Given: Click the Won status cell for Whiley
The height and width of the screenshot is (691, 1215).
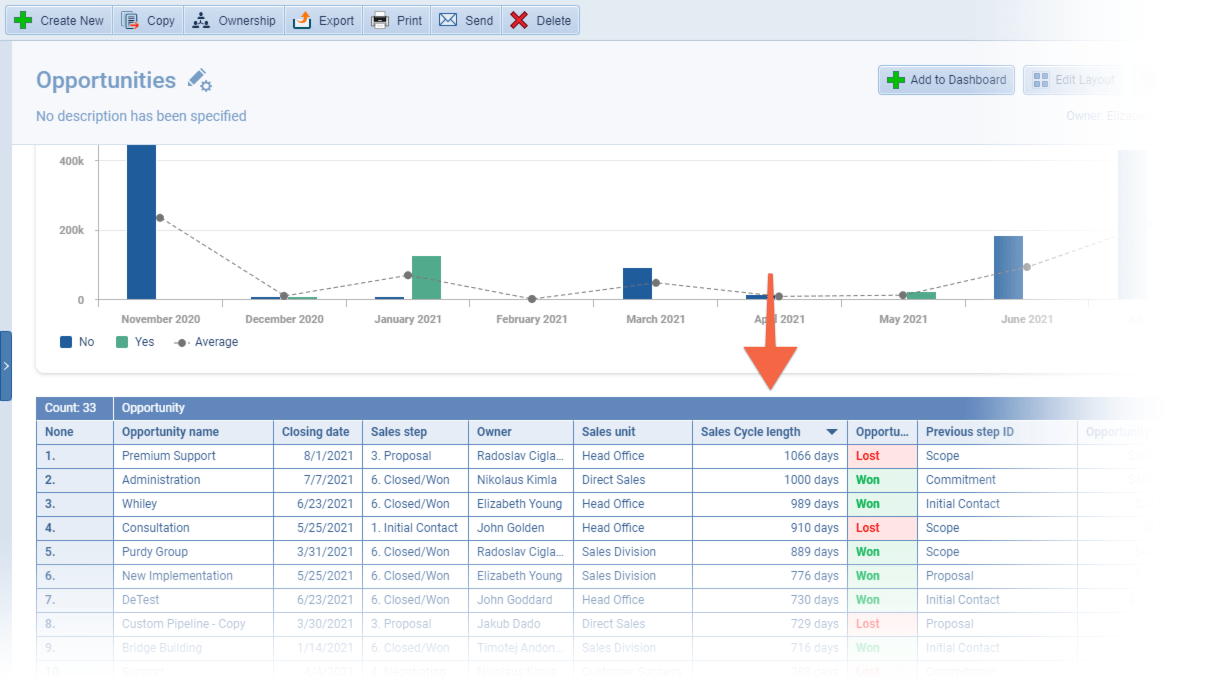Looking at the screenshot, I should (868, 504).
